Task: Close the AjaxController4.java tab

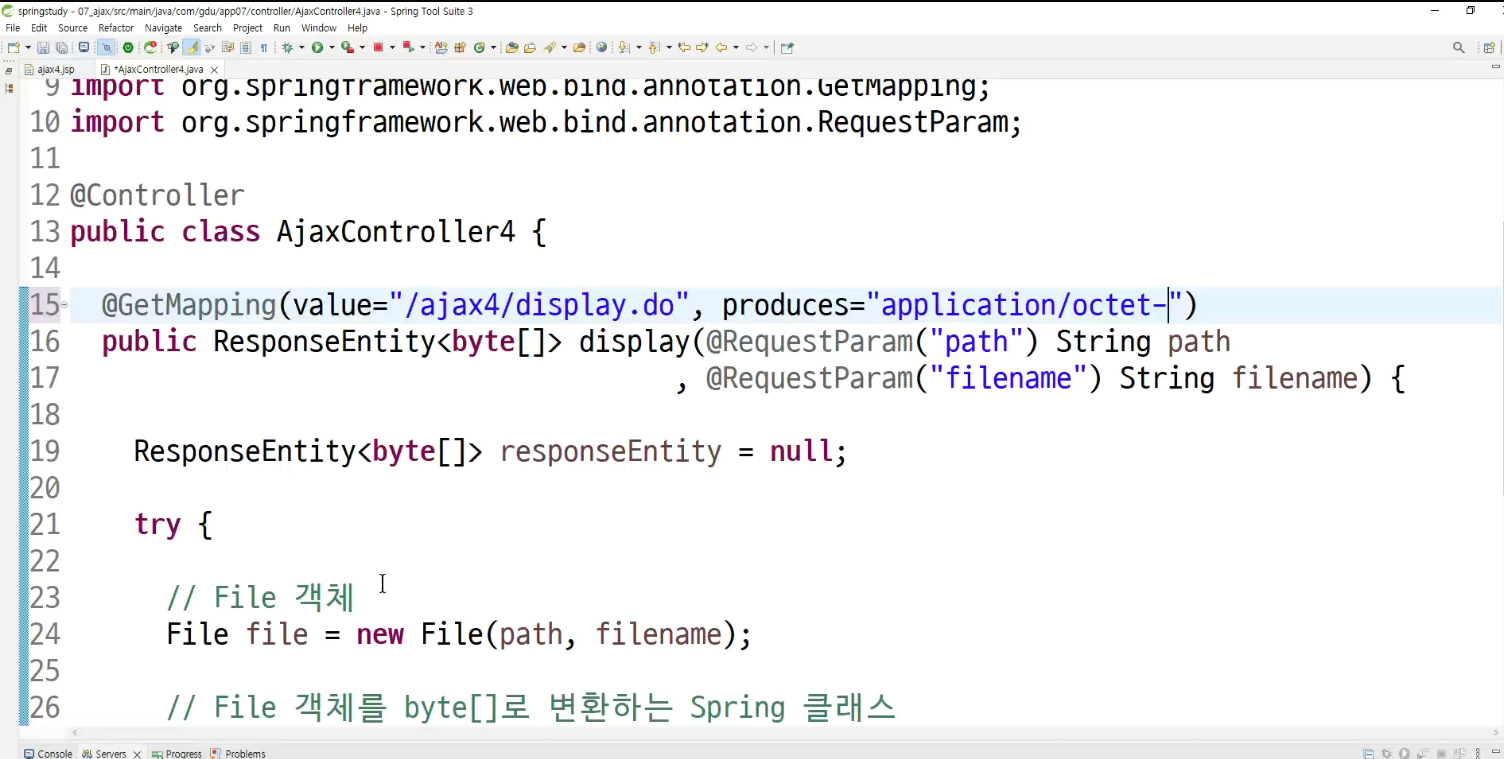Action: tap(214, 70)
